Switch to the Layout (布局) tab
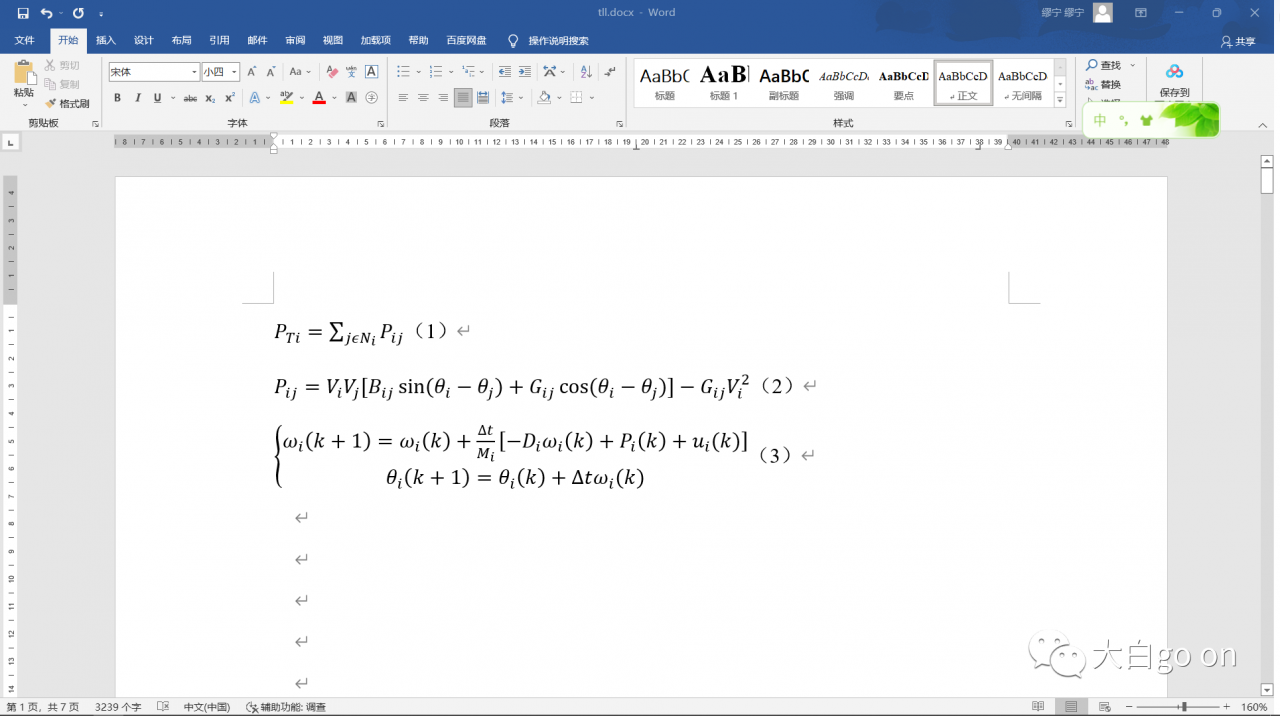This screenshot has width=1280, height=716. tap(182, 41)
